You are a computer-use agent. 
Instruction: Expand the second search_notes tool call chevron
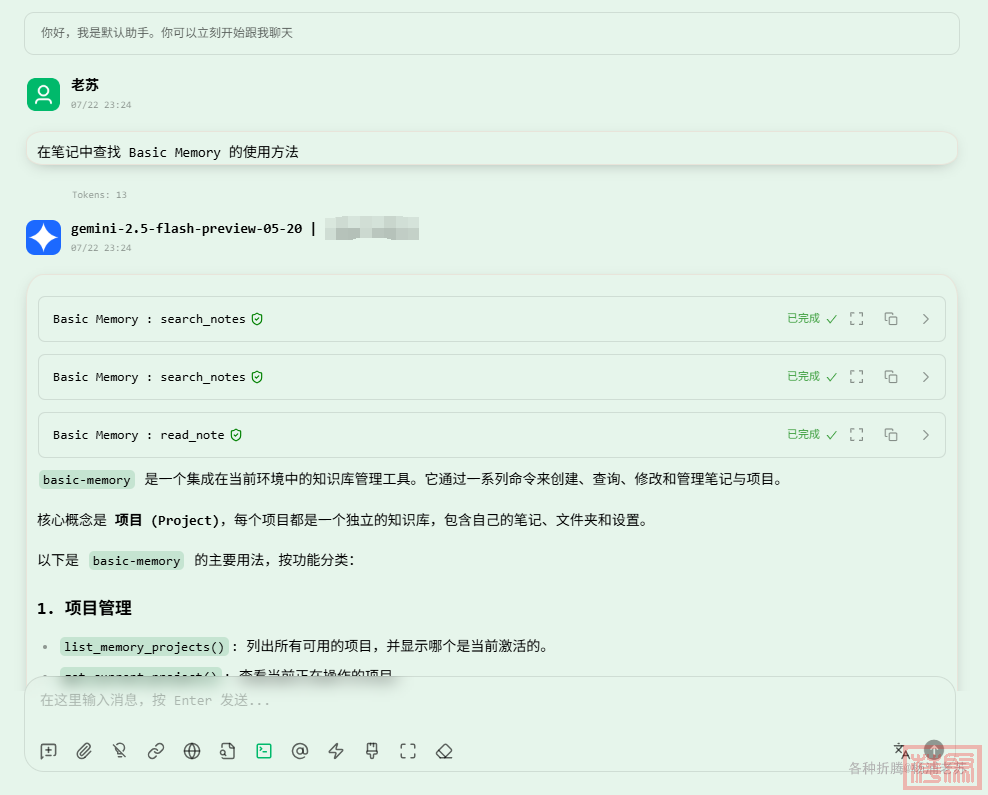tap(925, 377)
